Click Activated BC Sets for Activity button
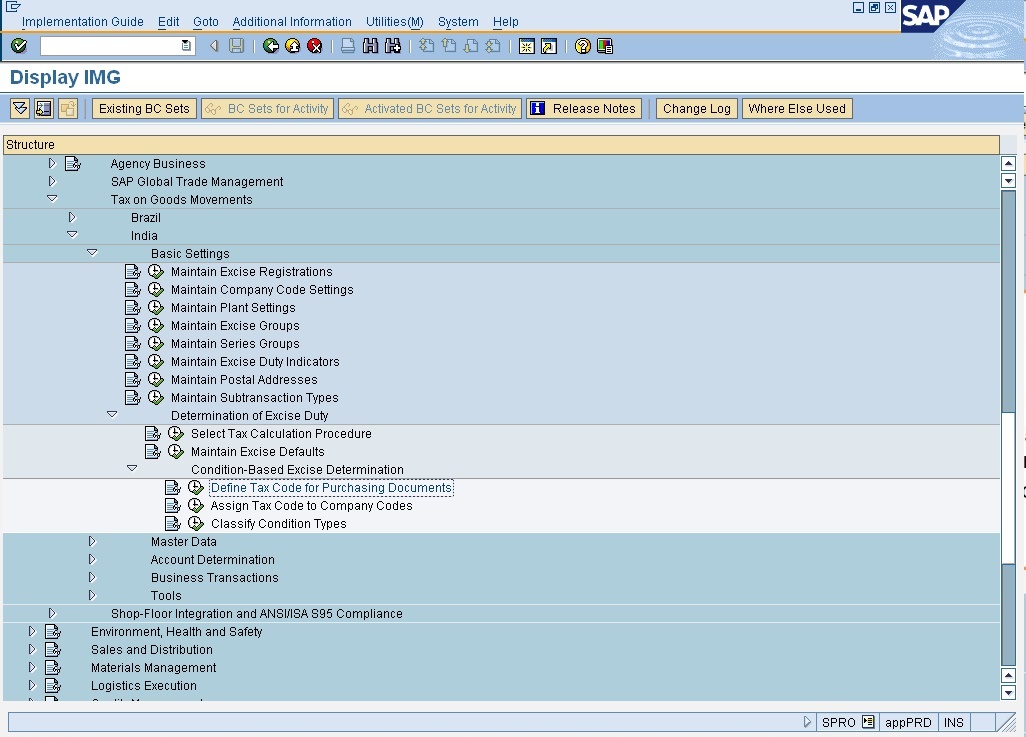The image size is (1026, 737). point(430,109)
